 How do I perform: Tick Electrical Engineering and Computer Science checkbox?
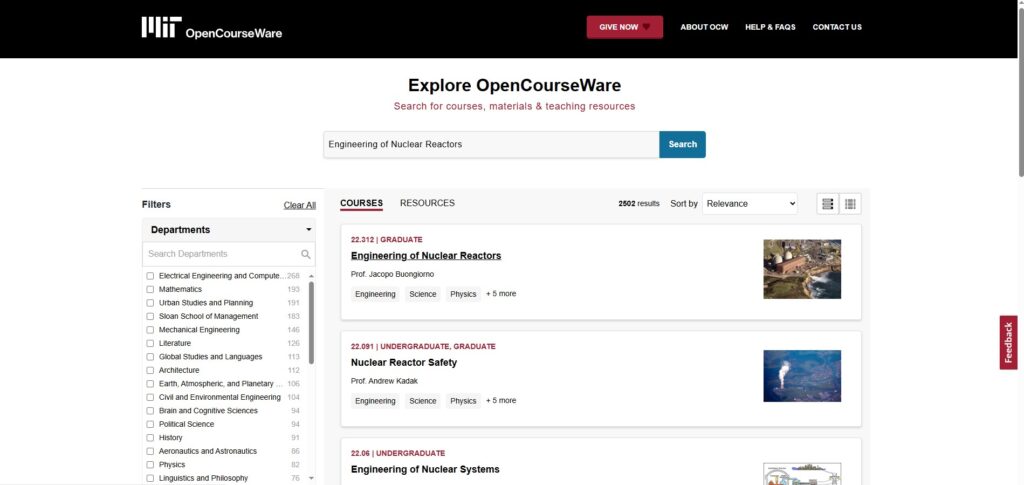[150, 276]
